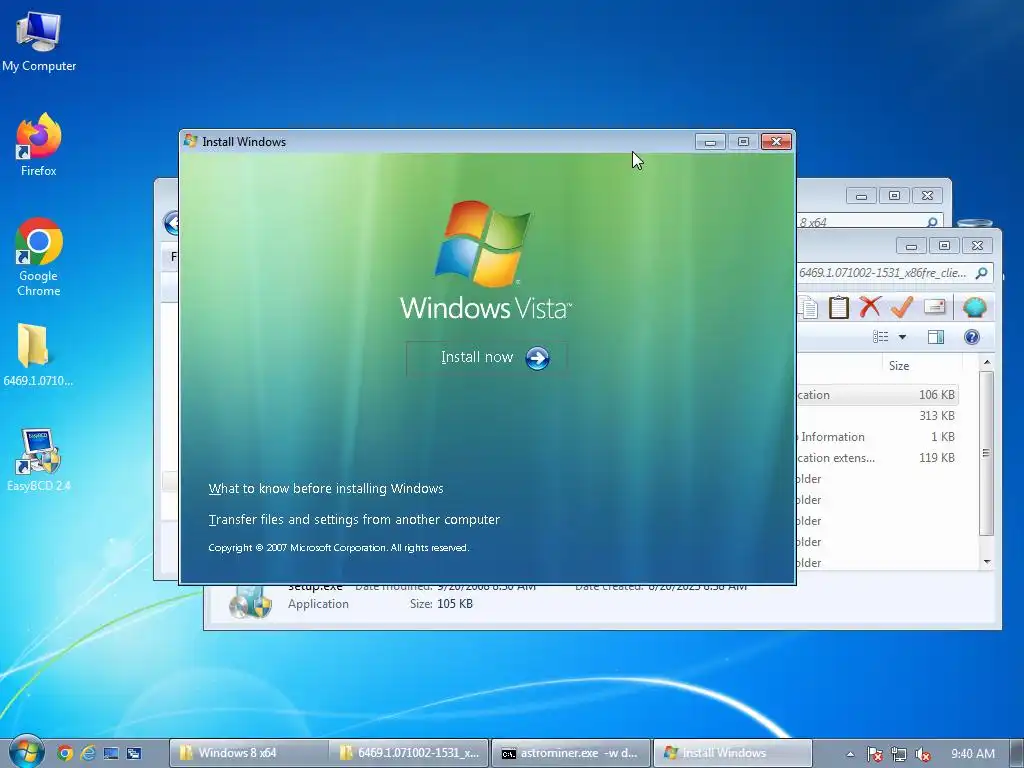Open What to know before installing Windows
Image resolution: width=1024 pixels, height=768 pixels.
click(x=326, y=488)
